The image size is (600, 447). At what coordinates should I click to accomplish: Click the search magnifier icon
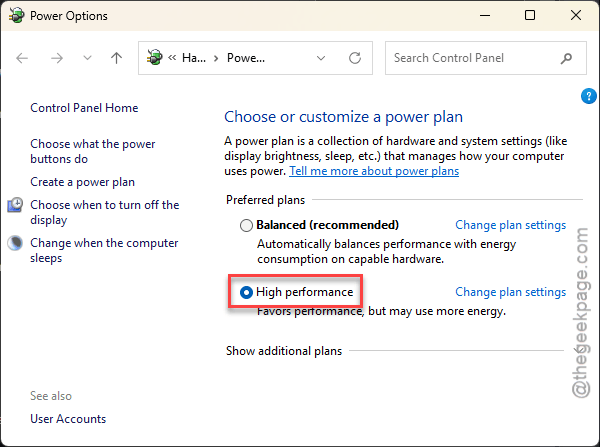[x=566, y=58]
